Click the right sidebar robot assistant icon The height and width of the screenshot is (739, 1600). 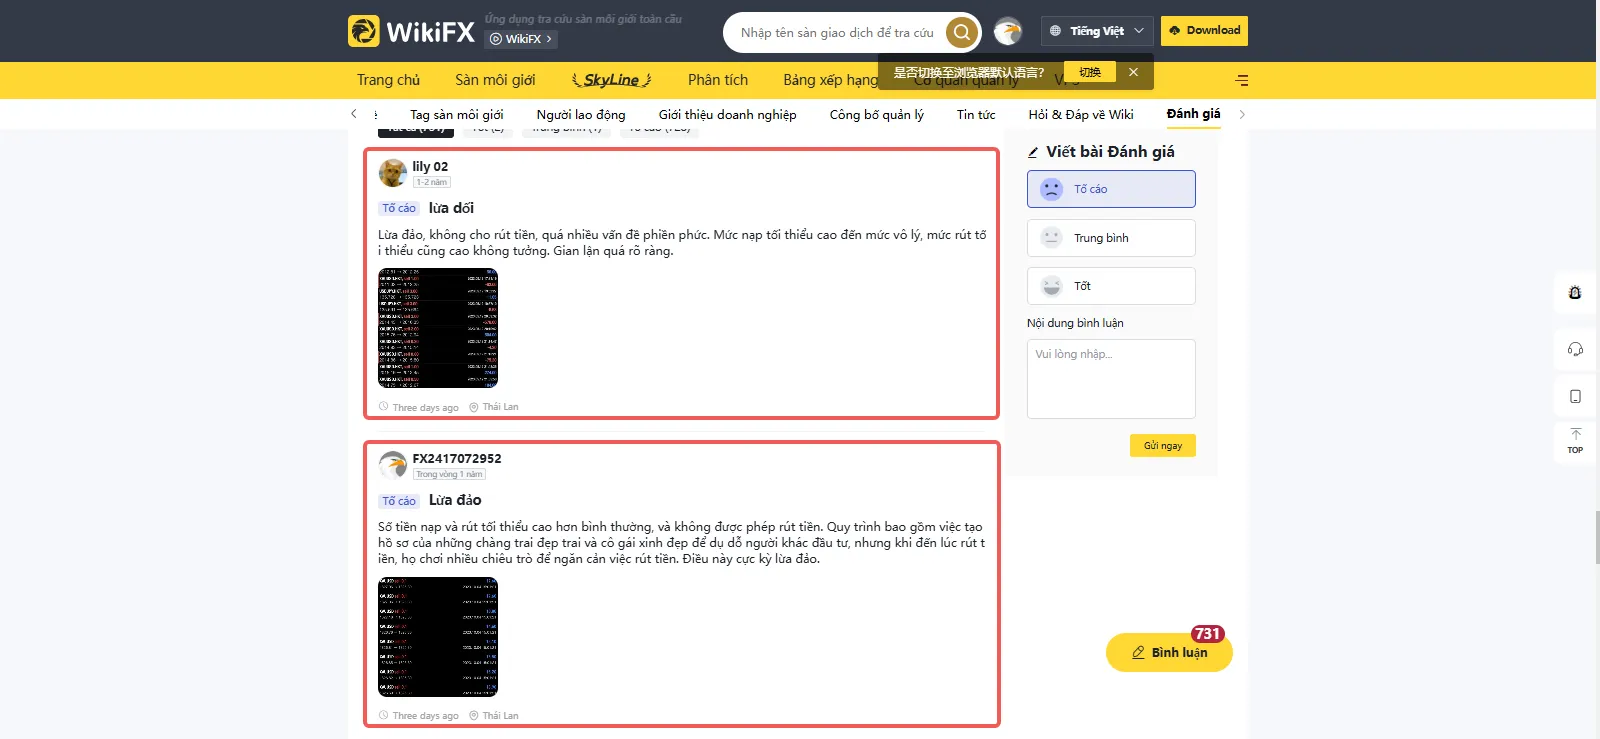pyautogui.click(x=1575, y=293)
